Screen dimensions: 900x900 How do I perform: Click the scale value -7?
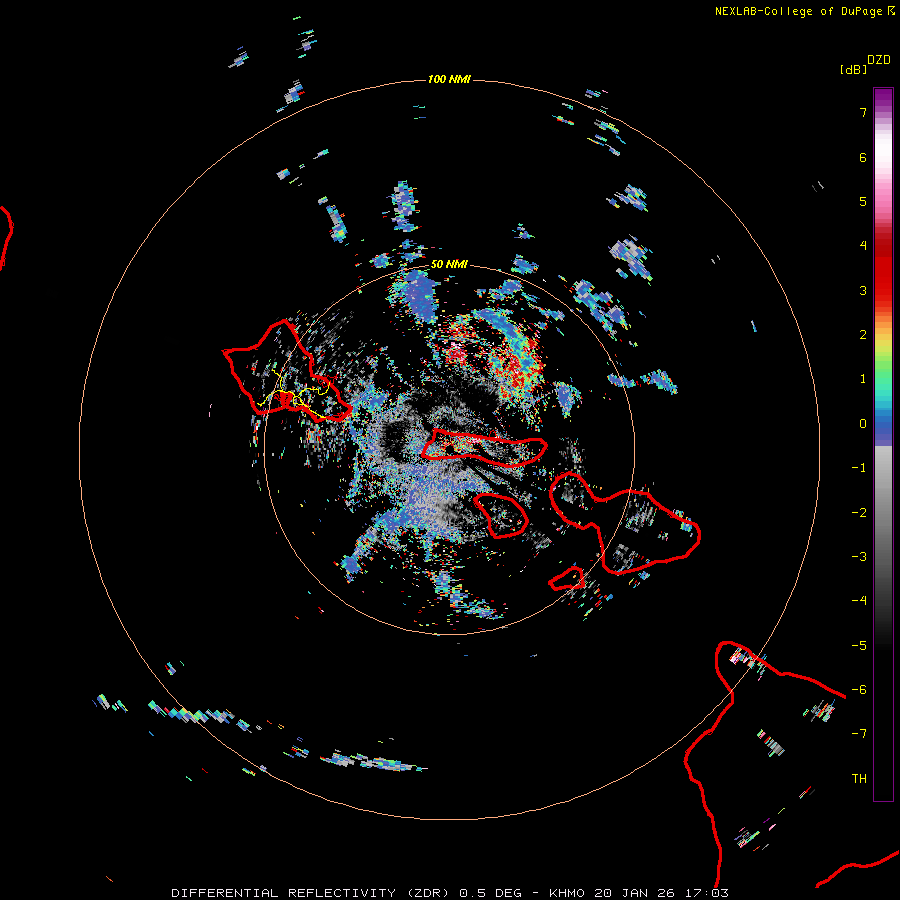(x=859, y=734)
